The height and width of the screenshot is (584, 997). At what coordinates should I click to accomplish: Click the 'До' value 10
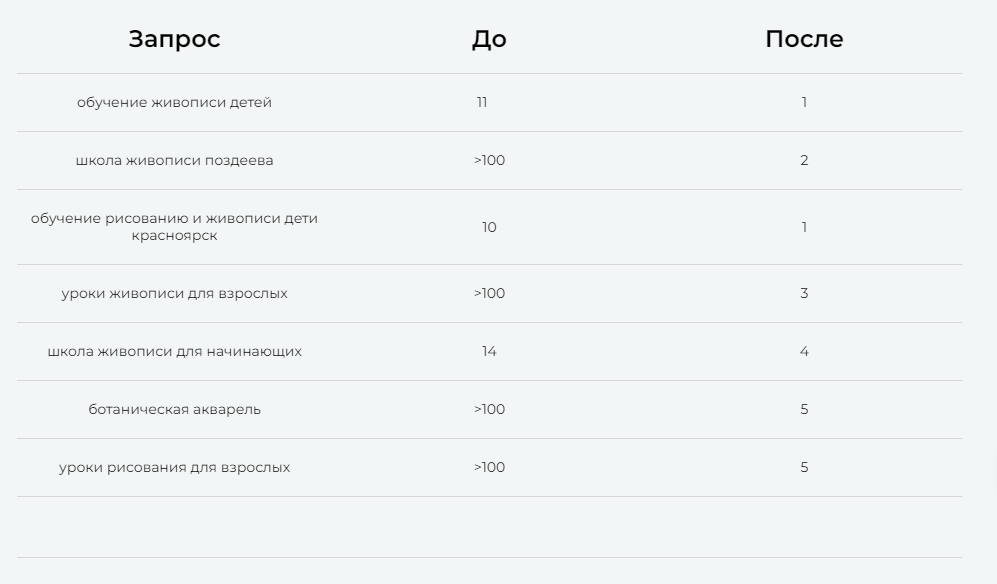pos(489,227)
